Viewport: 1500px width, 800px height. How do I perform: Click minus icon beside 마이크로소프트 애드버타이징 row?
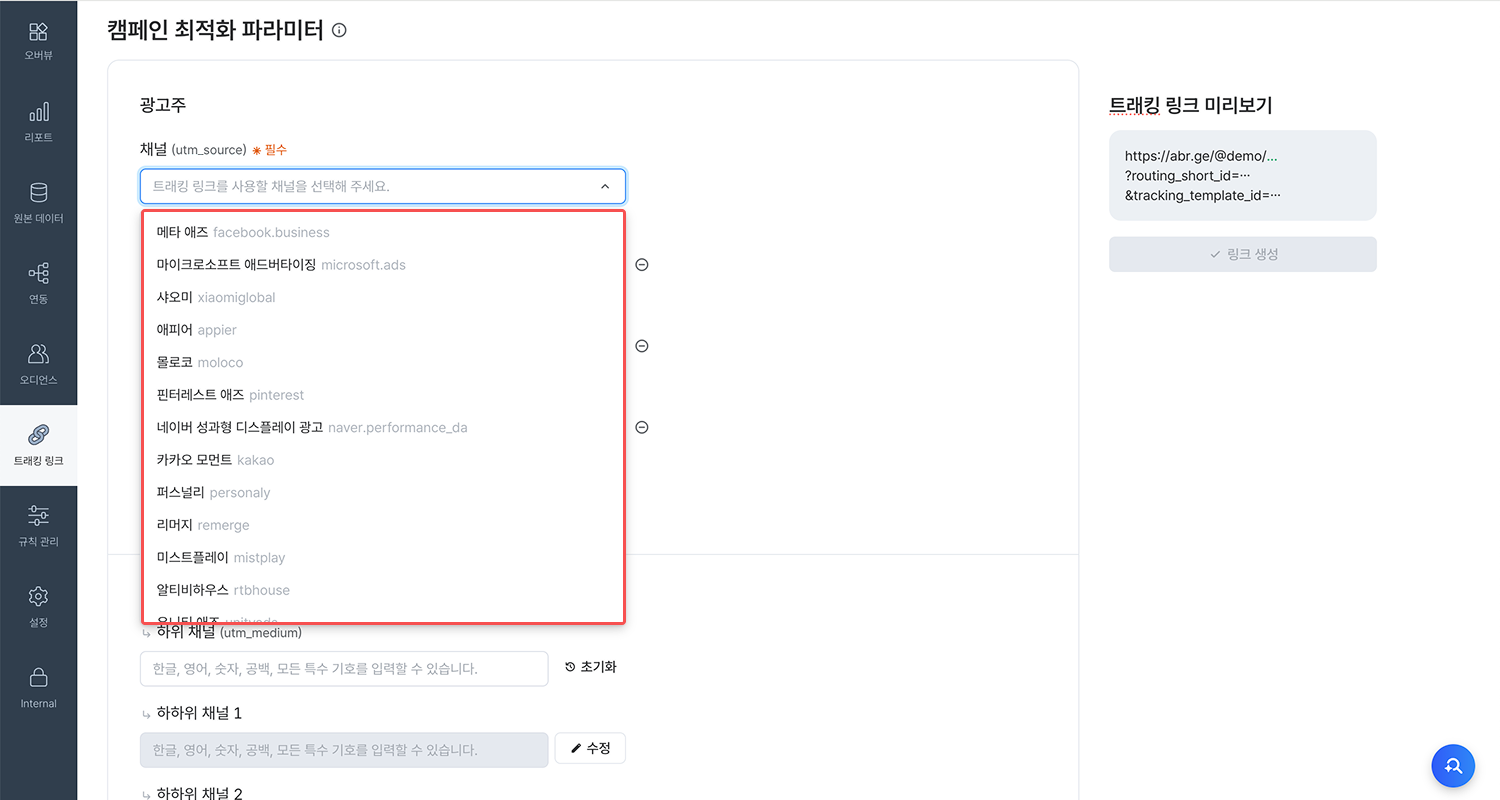click(x=642, y=265)
